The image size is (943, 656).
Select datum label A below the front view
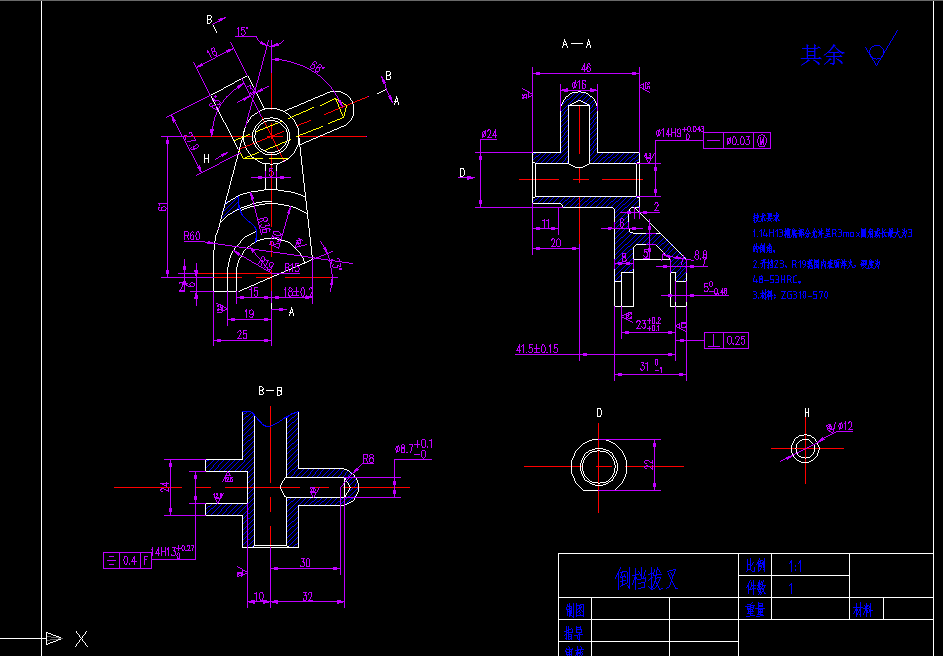(291, 313)
